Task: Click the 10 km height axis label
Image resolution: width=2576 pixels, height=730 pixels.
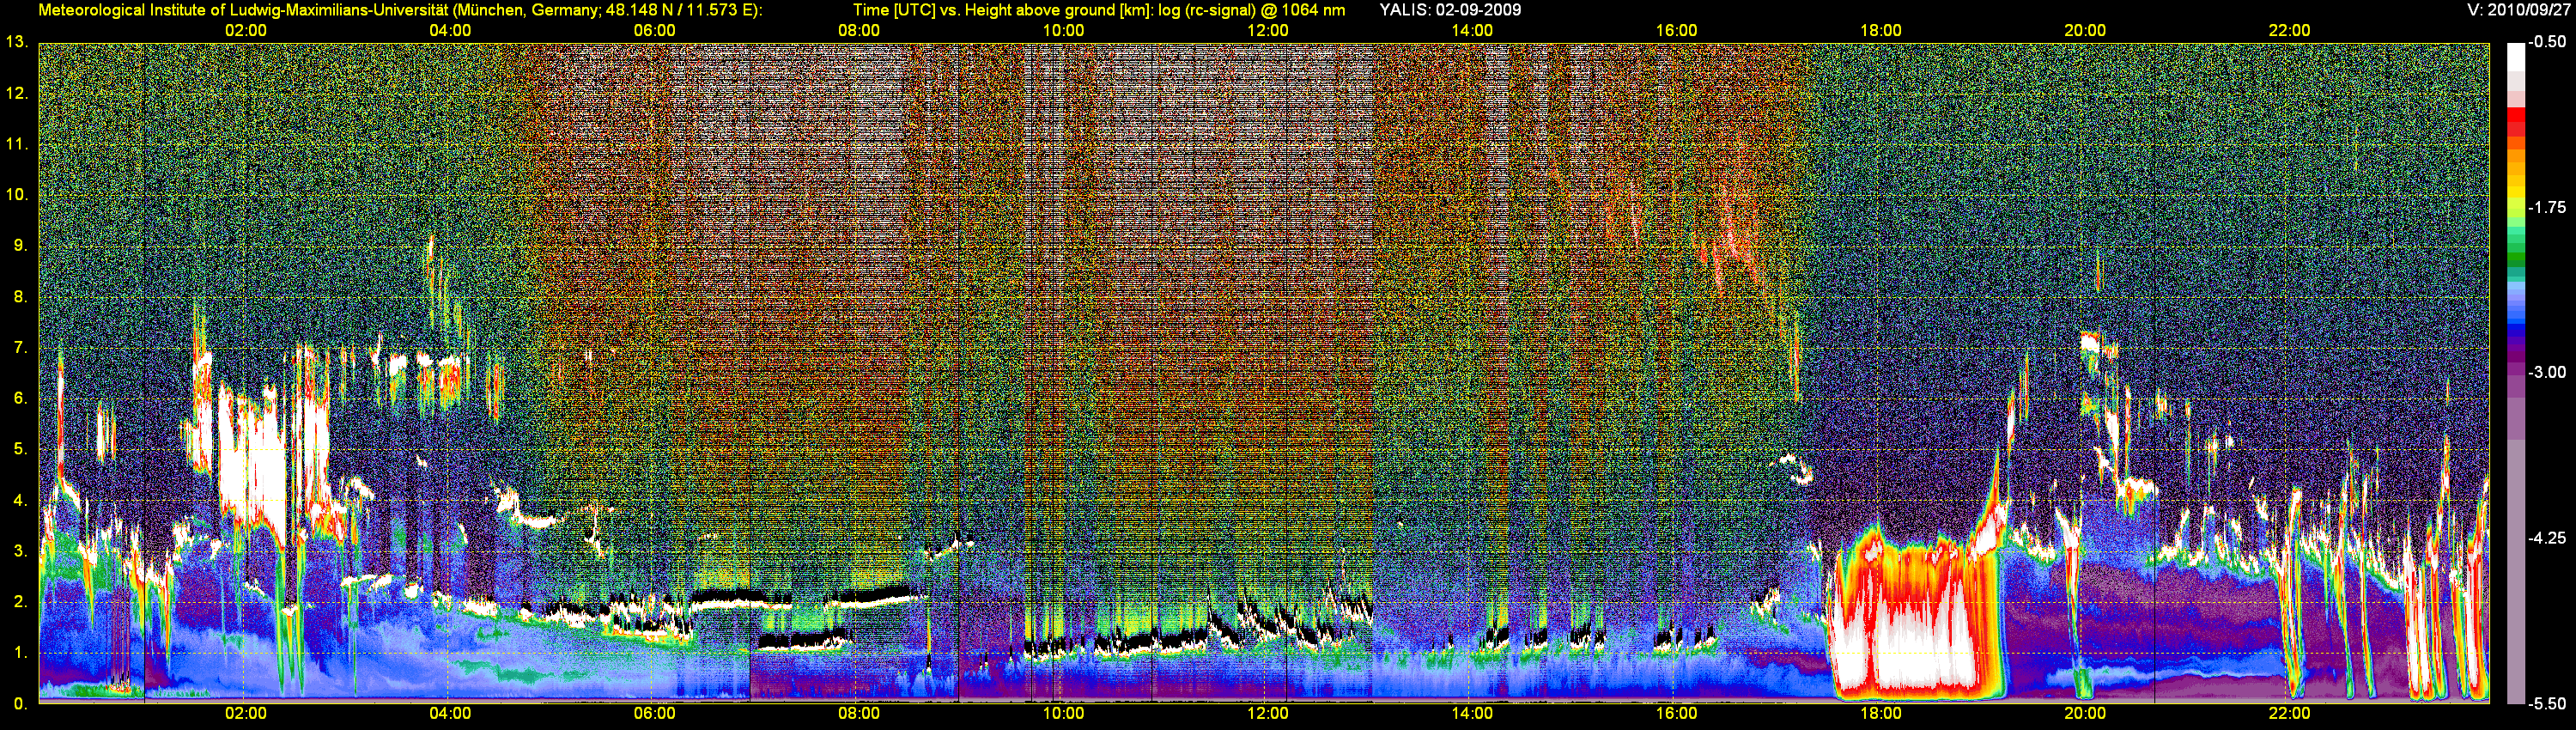Action: click(16, 194)
